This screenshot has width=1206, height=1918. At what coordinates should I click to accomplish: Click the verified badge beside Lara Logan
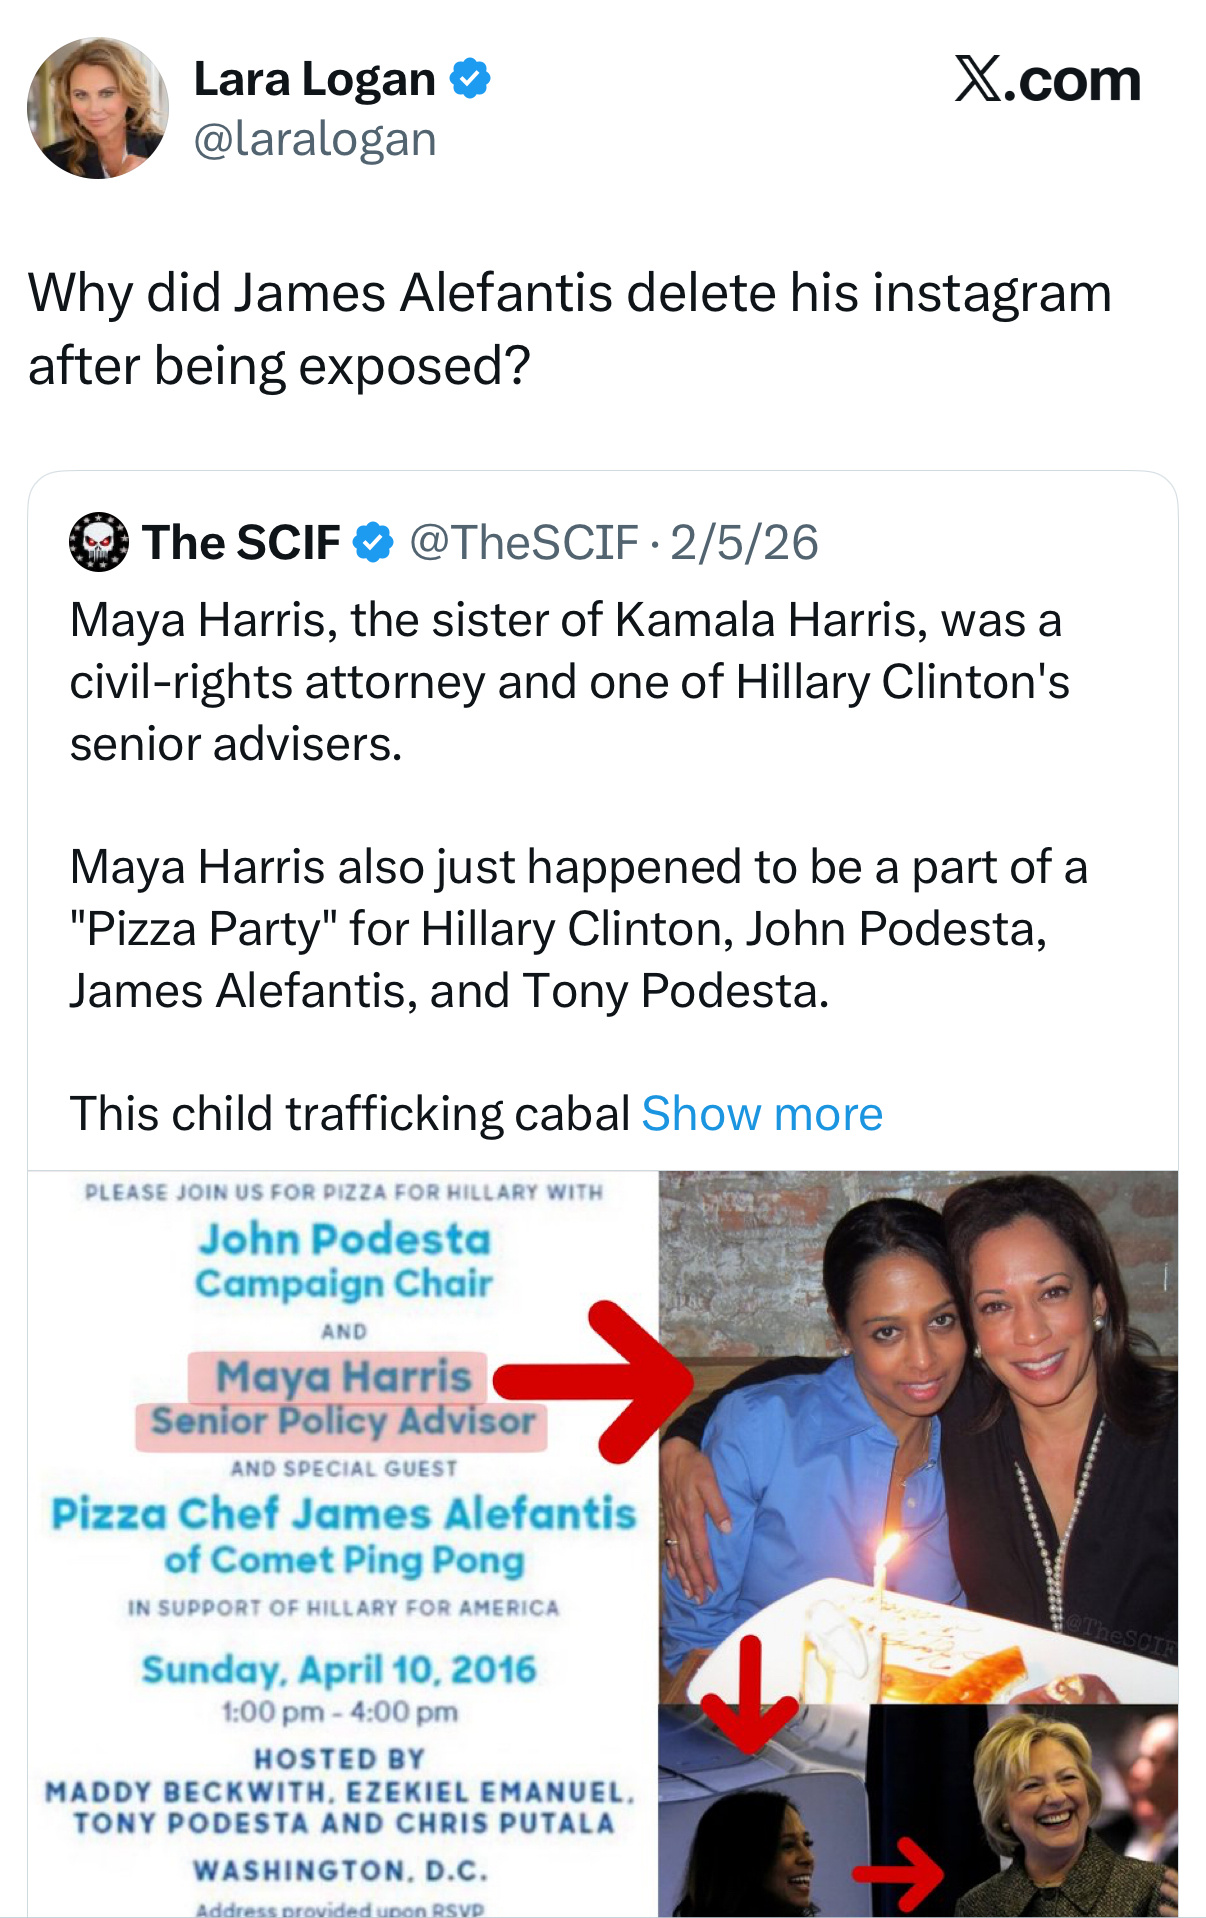click(x=470, y=79)
